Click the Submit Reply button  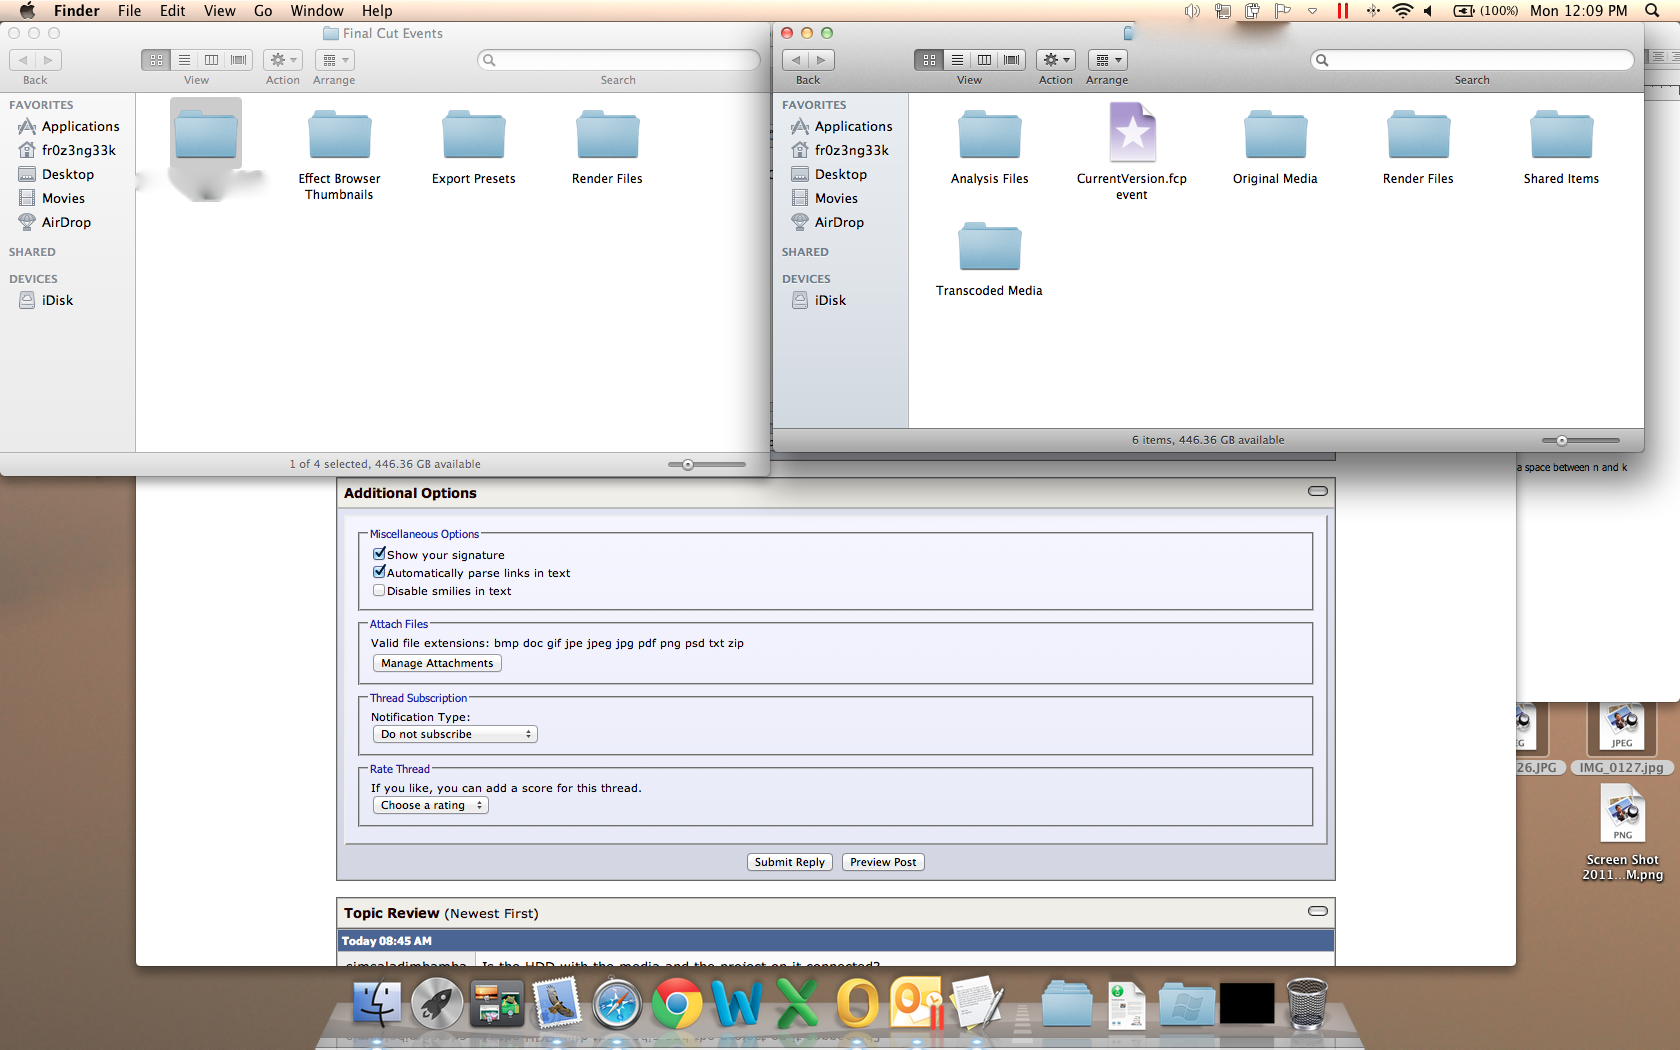pos(789,862)
